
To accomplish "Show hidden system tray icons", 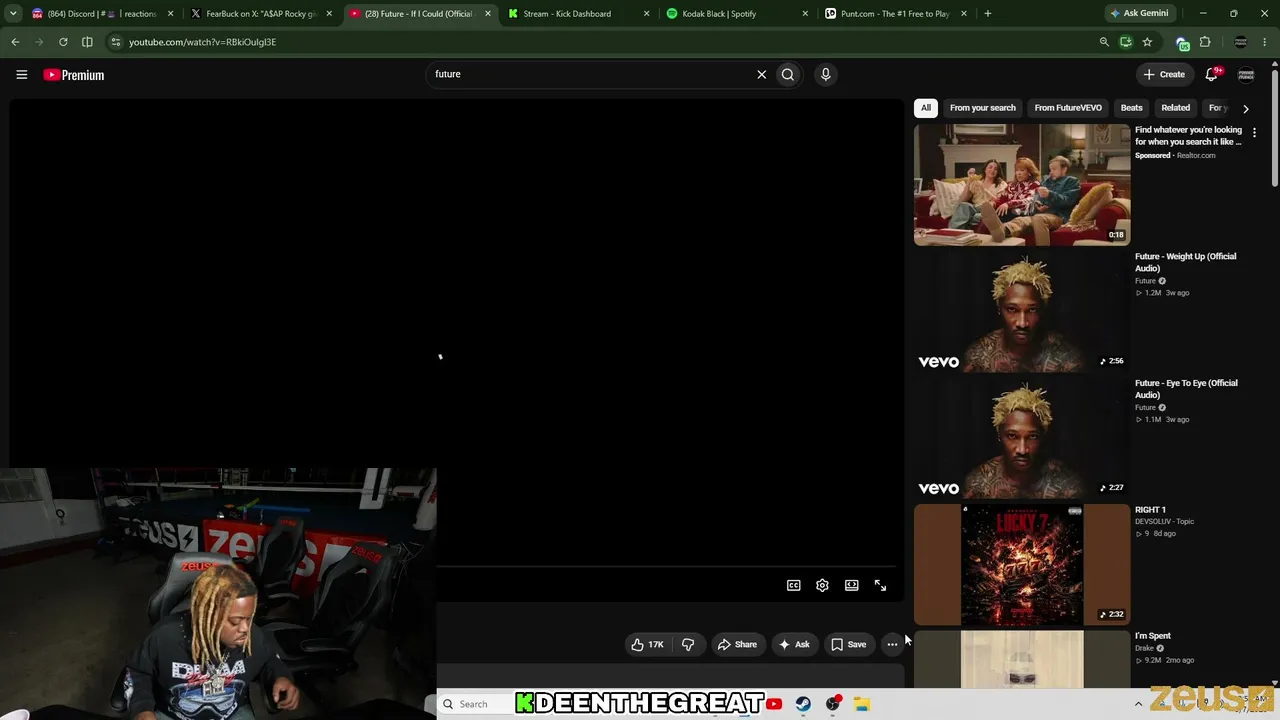I will tap(1138, 704).
